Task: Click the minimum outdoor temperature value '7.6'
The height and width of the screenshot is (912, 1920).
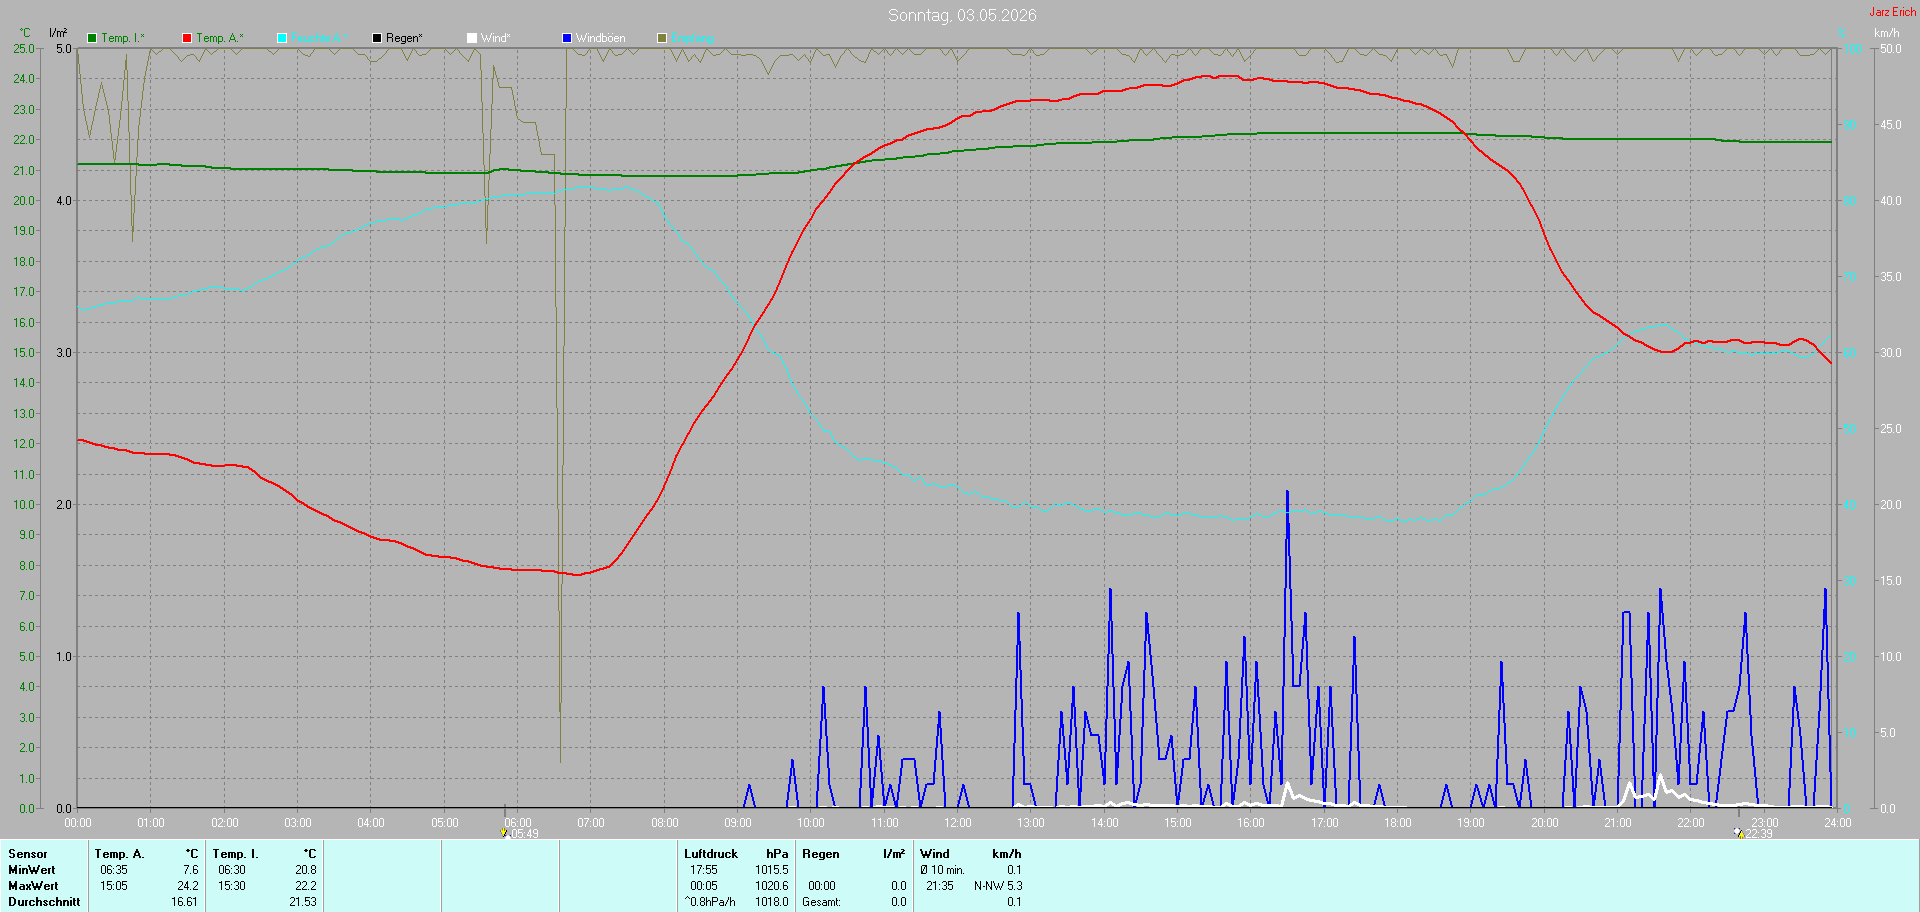Action: (x=190, y=870)
